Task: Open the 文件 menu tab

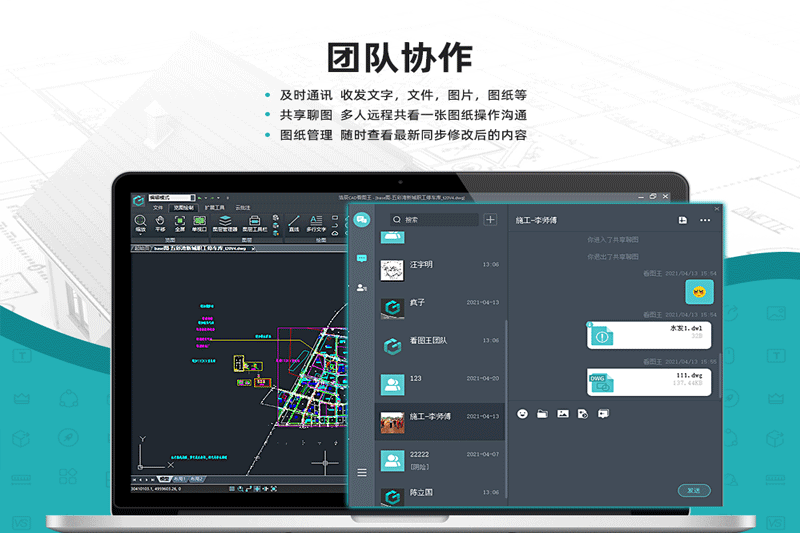Action: (x=157, y=208)
